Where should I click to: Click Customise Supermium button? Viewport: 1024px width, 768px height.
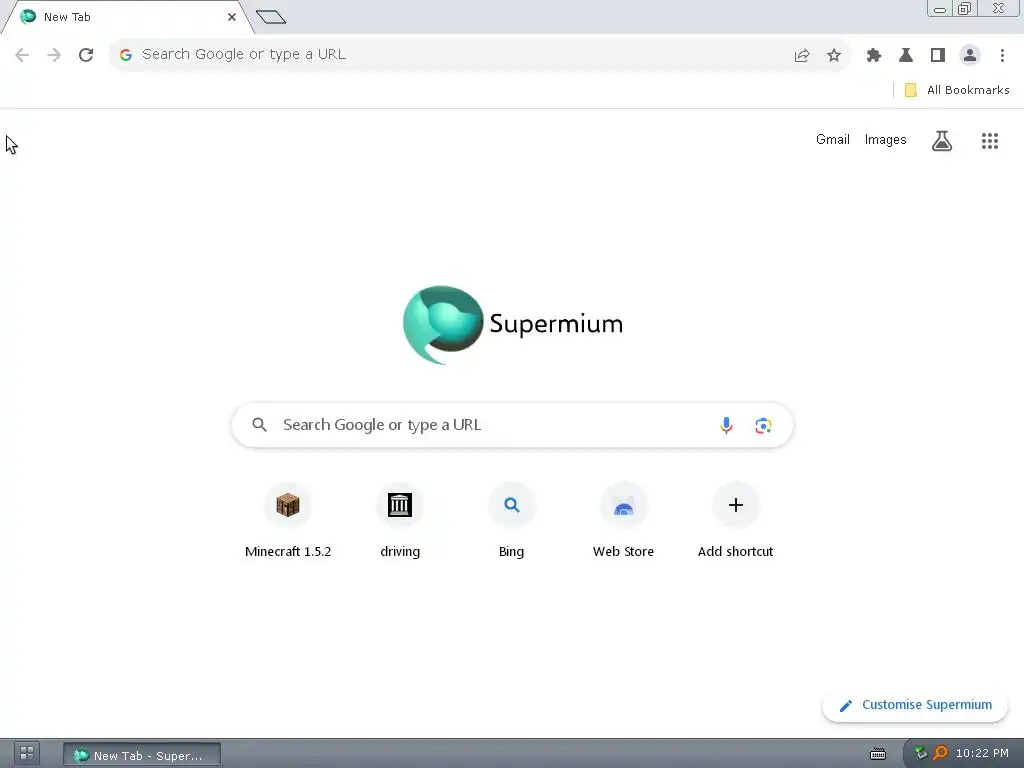coord(915,705)
